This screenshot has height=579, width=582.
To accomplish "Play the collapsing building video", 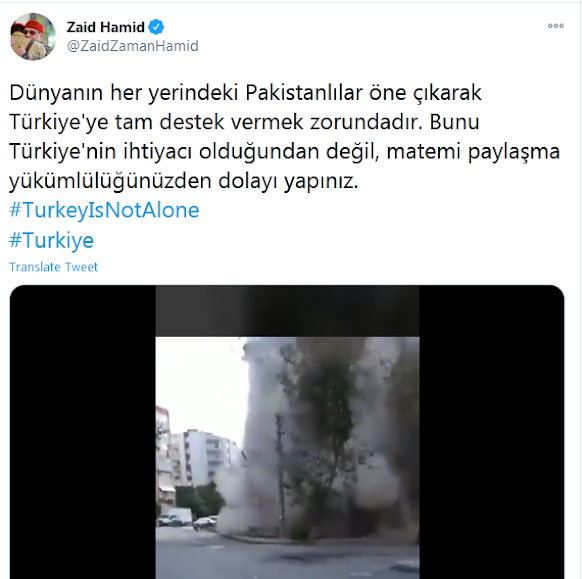I will 287,432.
